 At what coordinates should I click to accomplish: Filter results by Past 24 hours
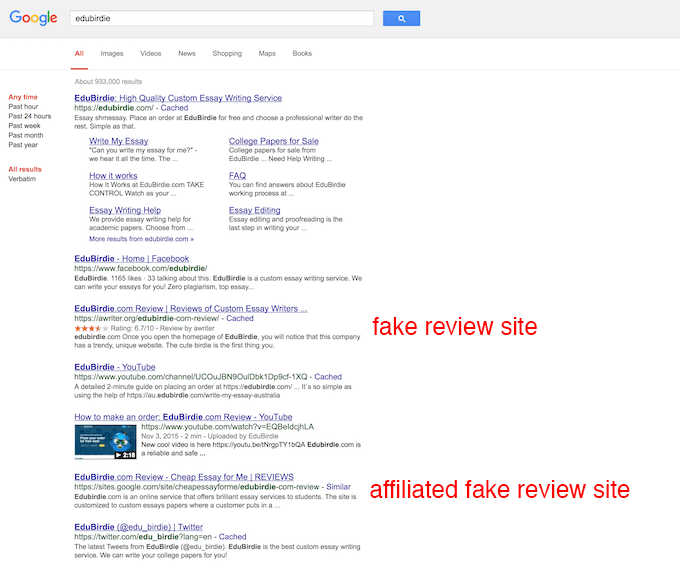click(x=30, y=116)
